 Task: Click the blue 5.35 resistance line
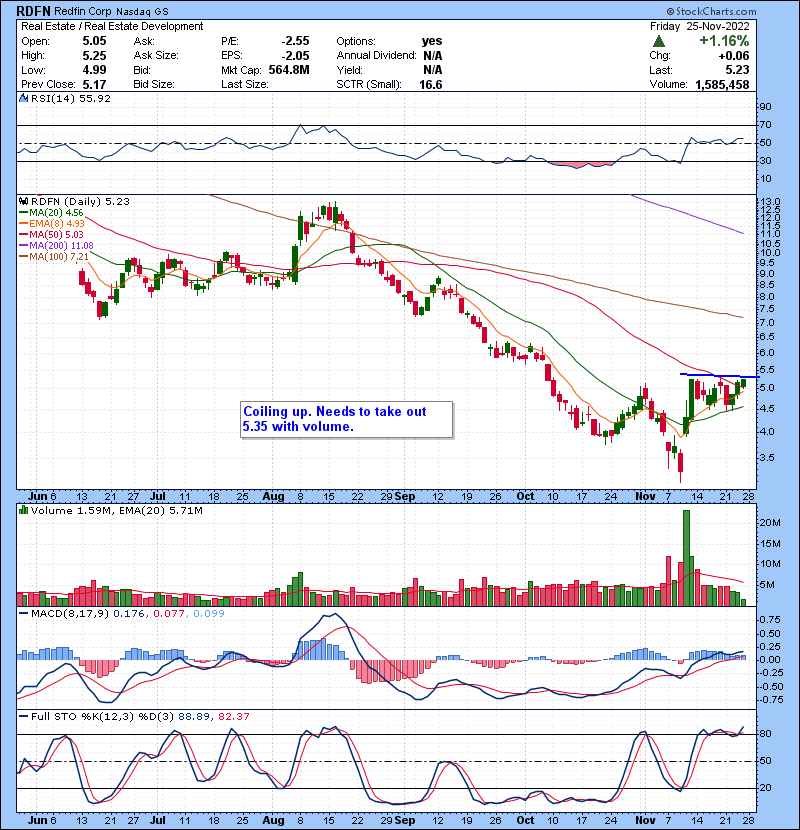[x=720, y=376]
